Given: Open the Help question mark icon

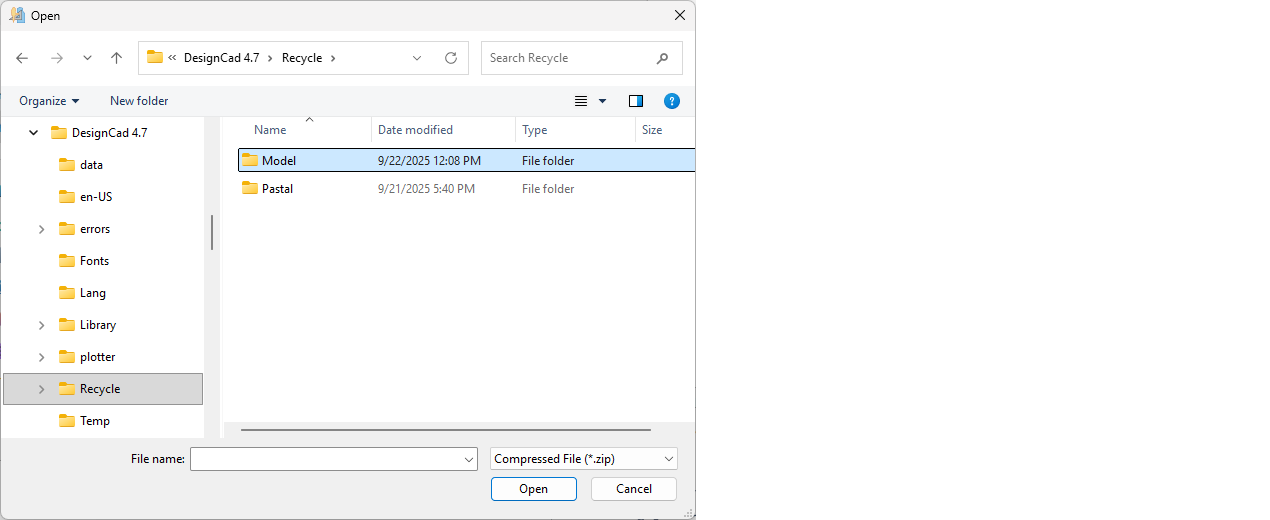Looking at the screenshot, I should pos(672,101).
